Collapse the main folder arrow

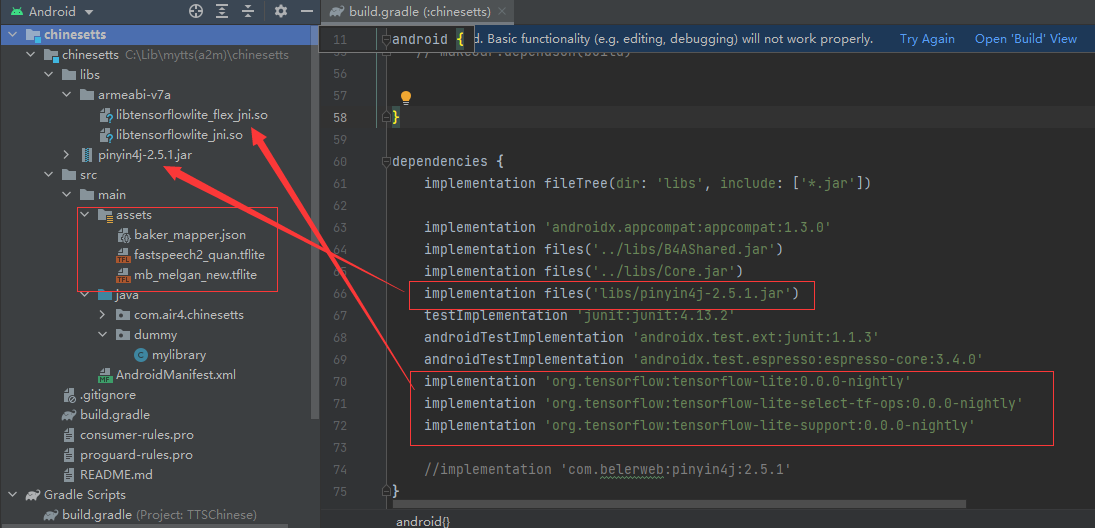(x=67, y=195)
